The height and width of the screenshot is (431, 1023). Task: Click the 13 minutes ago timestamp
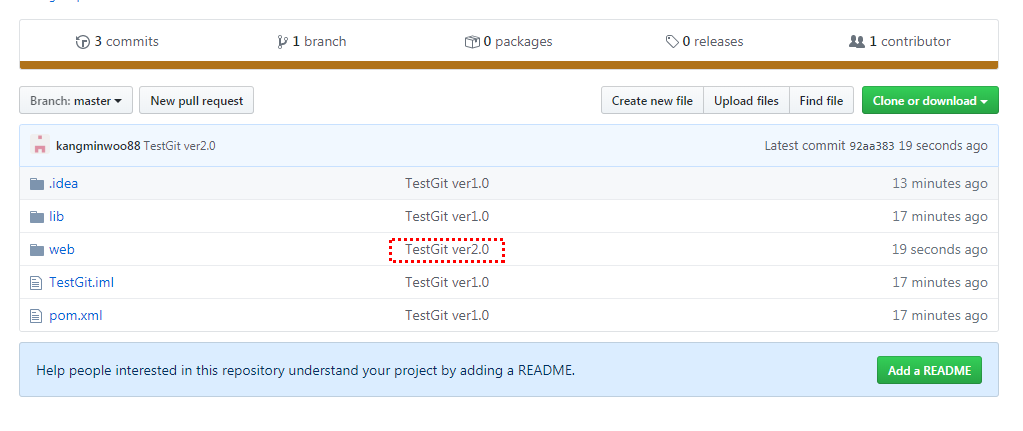click(x=940, y=184)
